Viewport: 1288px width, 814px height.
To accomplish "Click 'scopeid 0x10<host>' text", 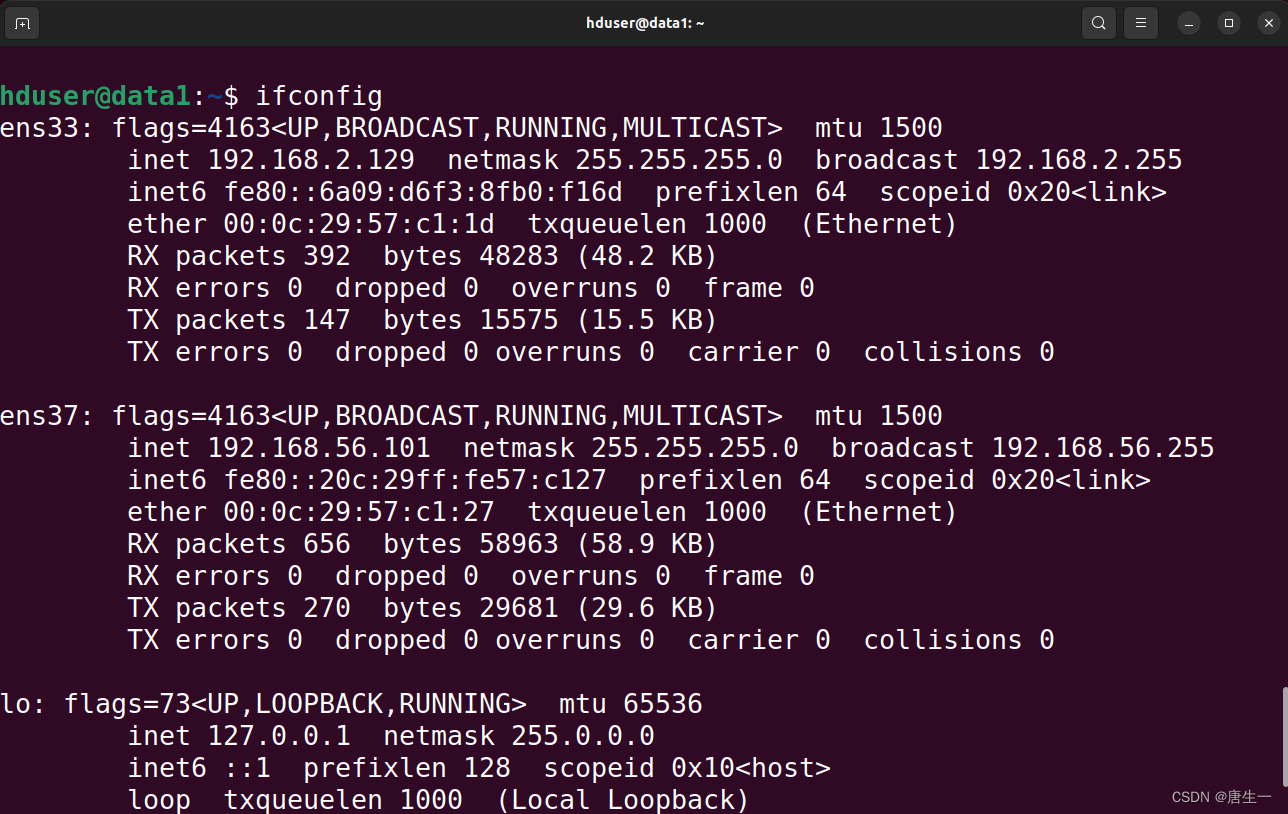I will coord(687,768).
